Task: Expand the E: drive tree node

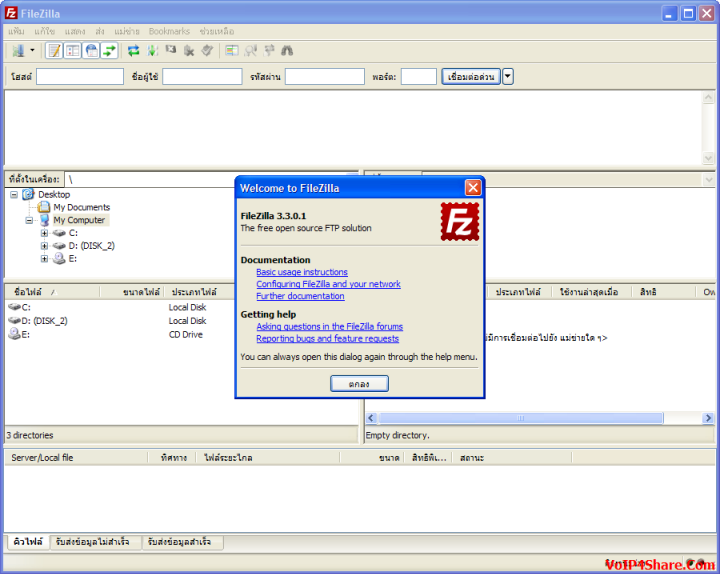Action: coord(45,259)
